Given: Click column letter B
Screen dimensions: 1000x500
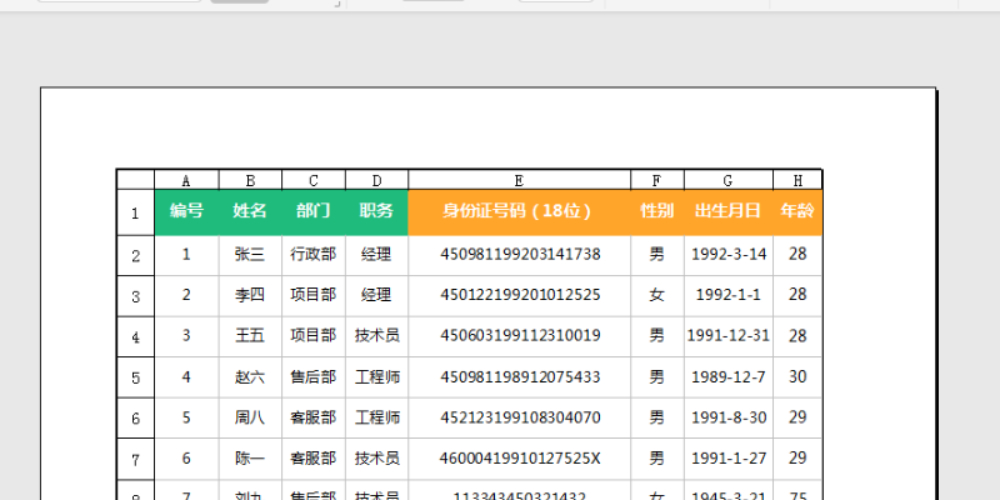Looking at the screenshot, I should point(250,180).
